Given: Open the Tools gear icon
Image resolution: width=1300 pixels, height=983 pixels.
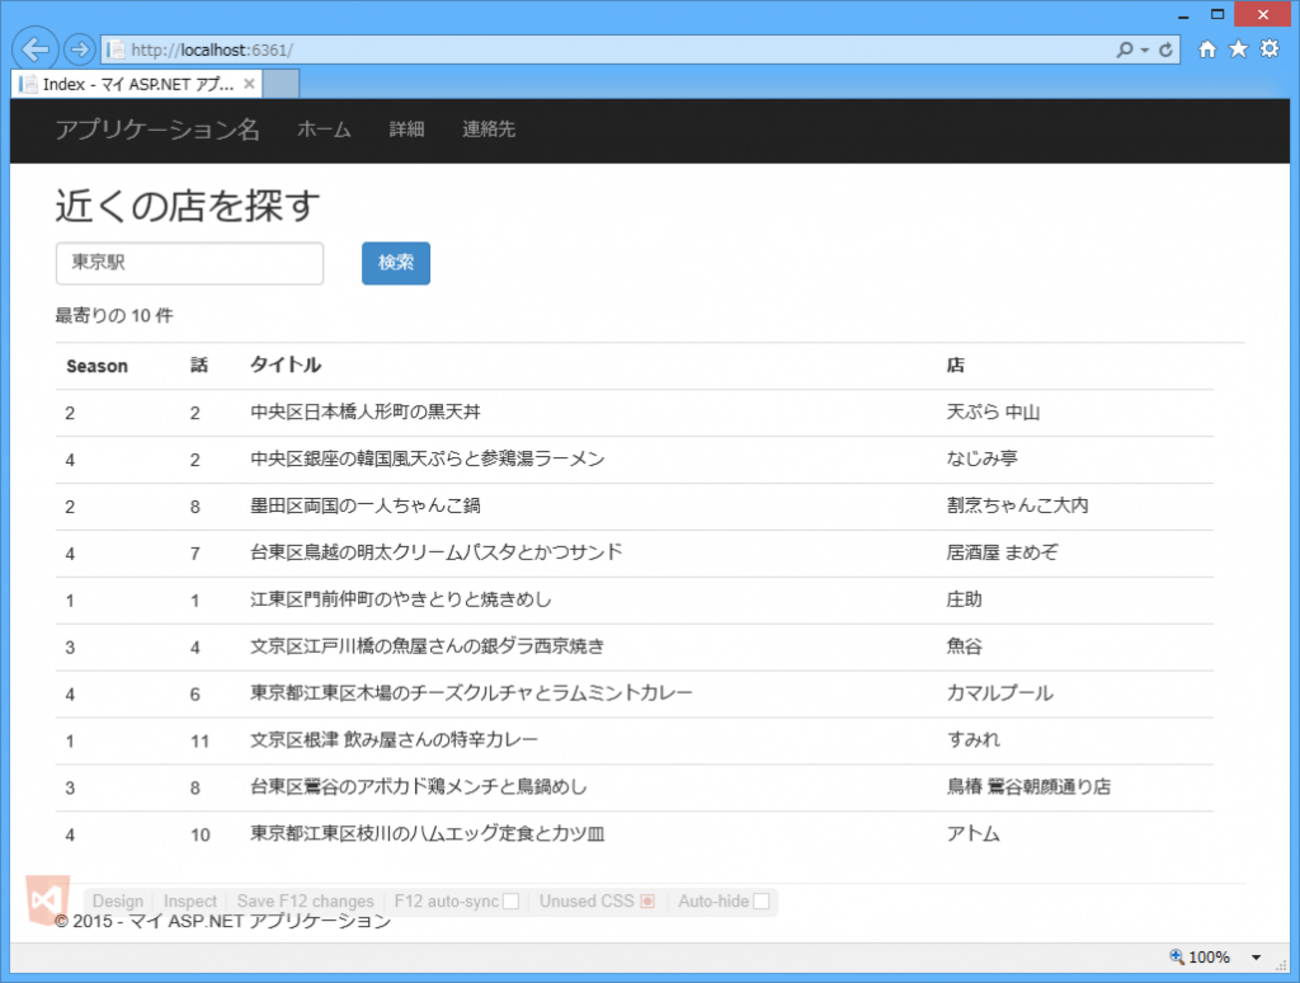Looking at the screenshot, I should point(1269,49).
